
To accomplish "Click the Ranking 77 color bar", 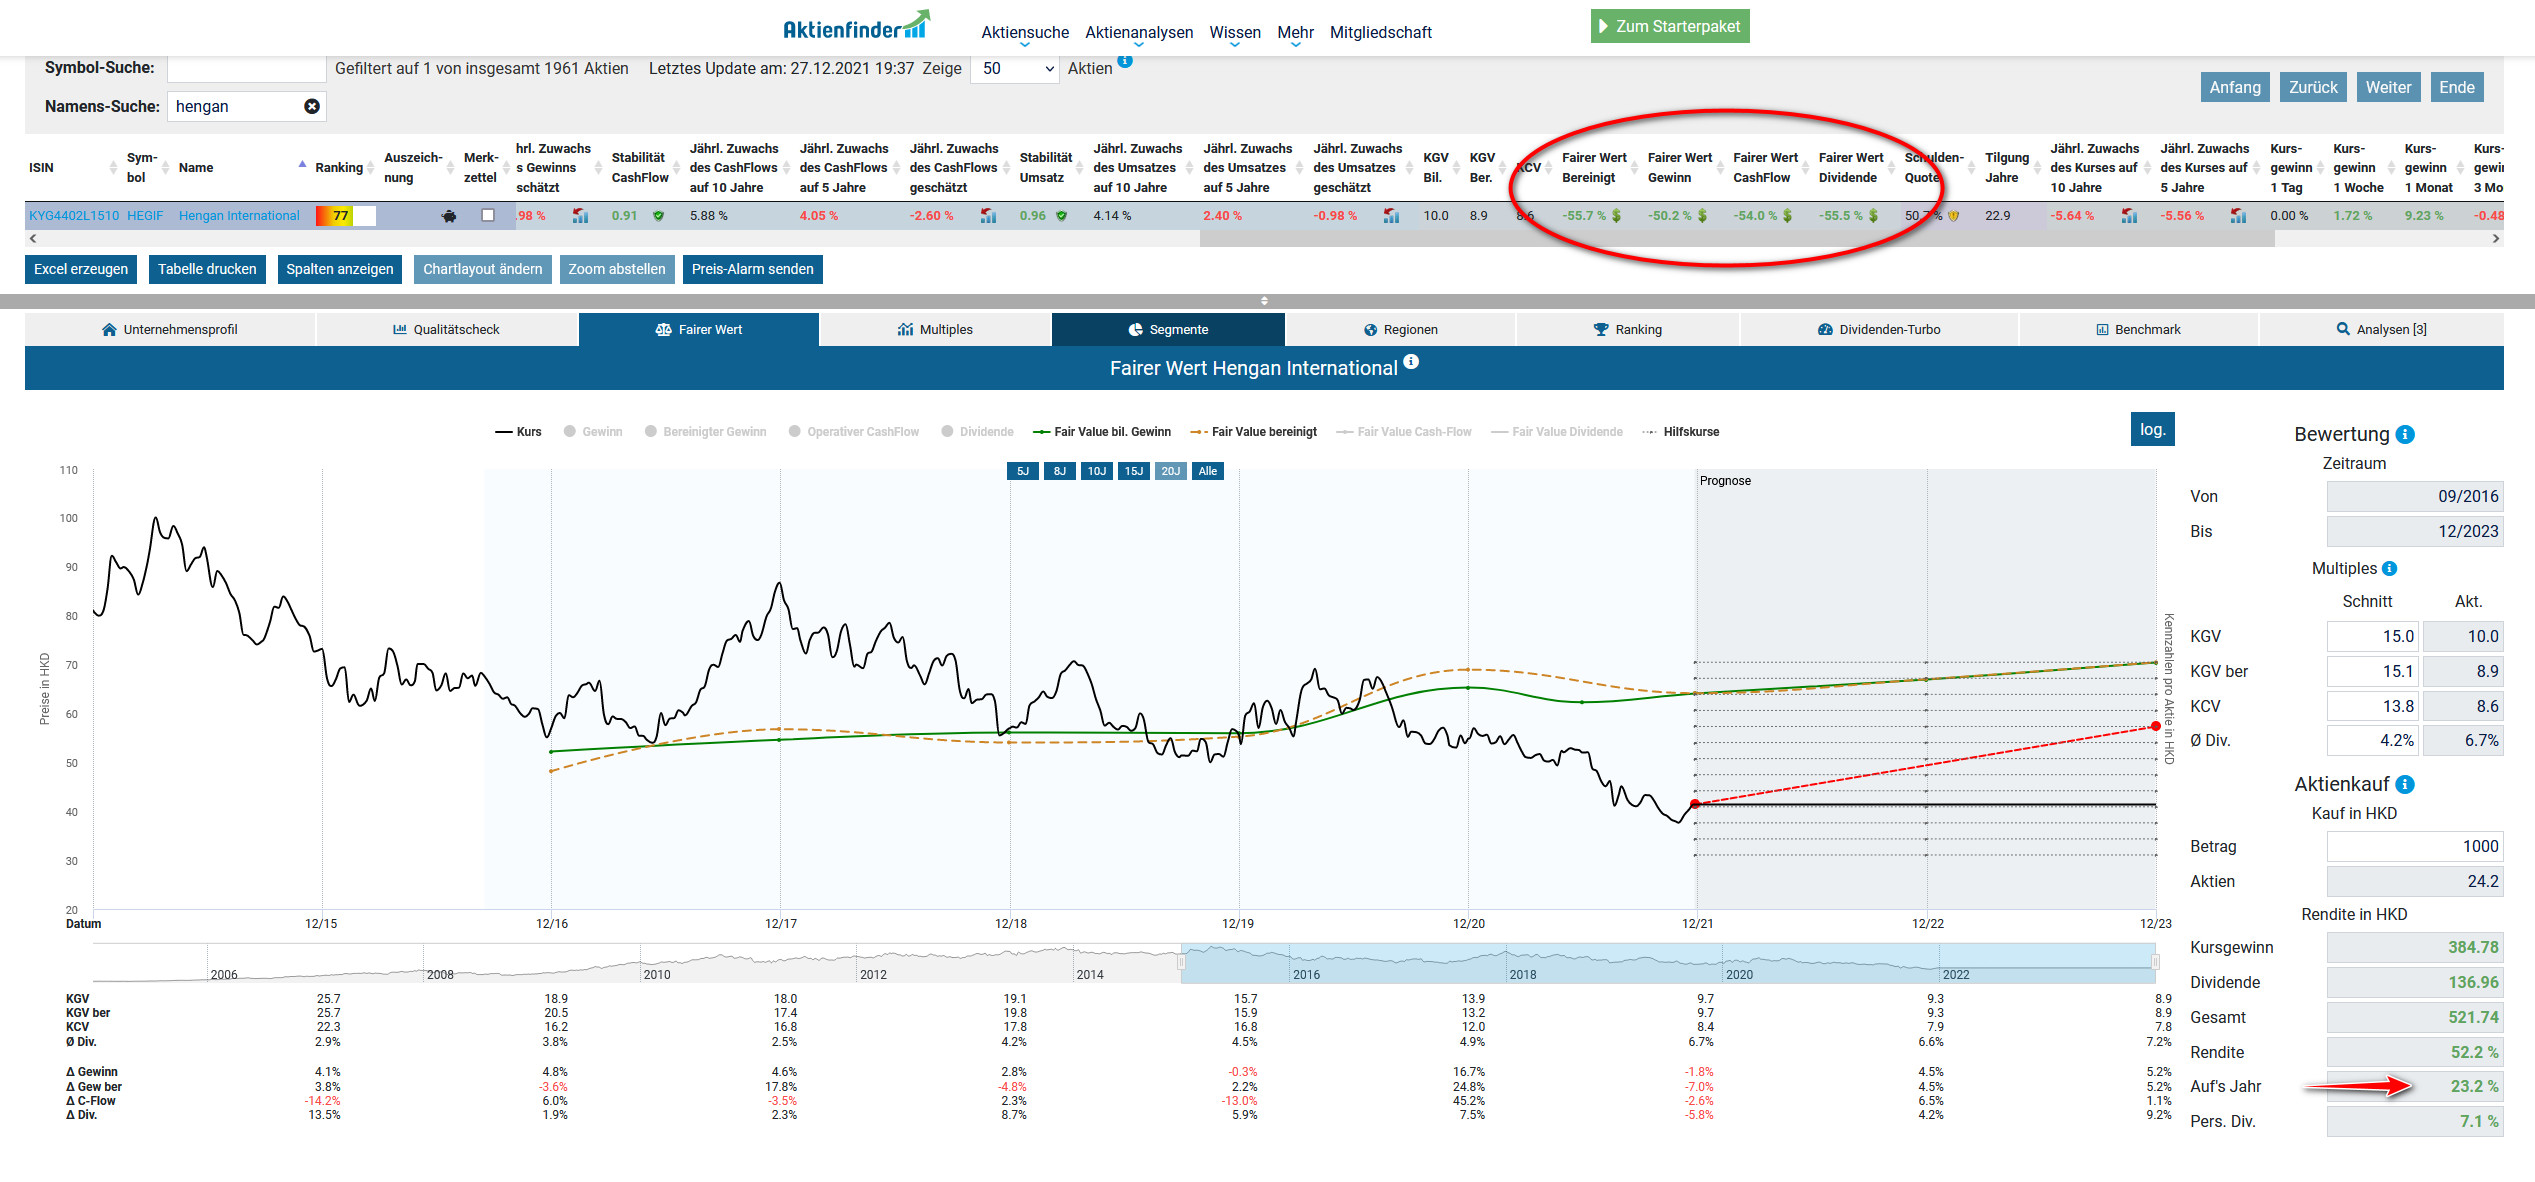I will pos(345,216).
